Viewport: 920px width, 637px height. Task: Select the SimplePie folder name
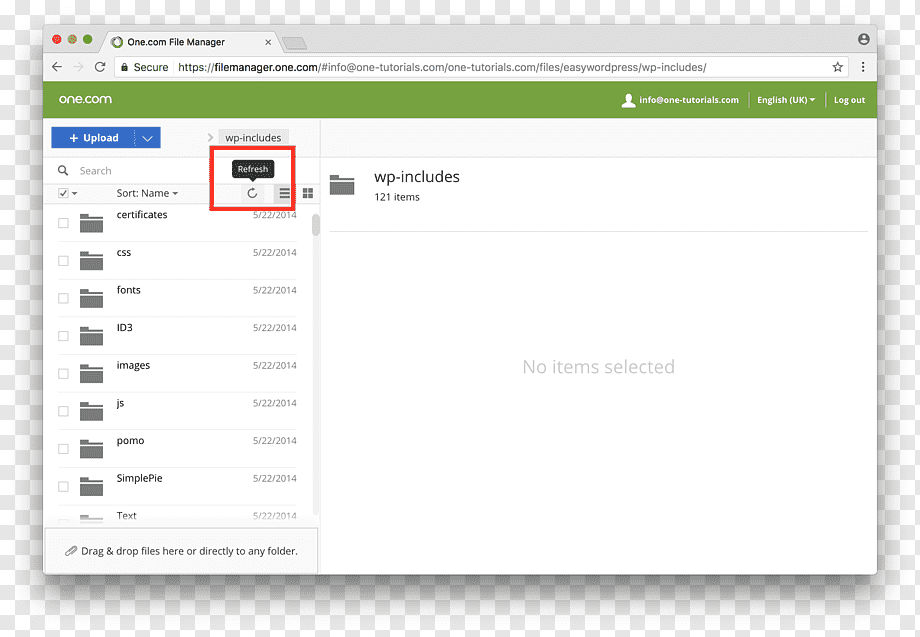click(140, 478)
